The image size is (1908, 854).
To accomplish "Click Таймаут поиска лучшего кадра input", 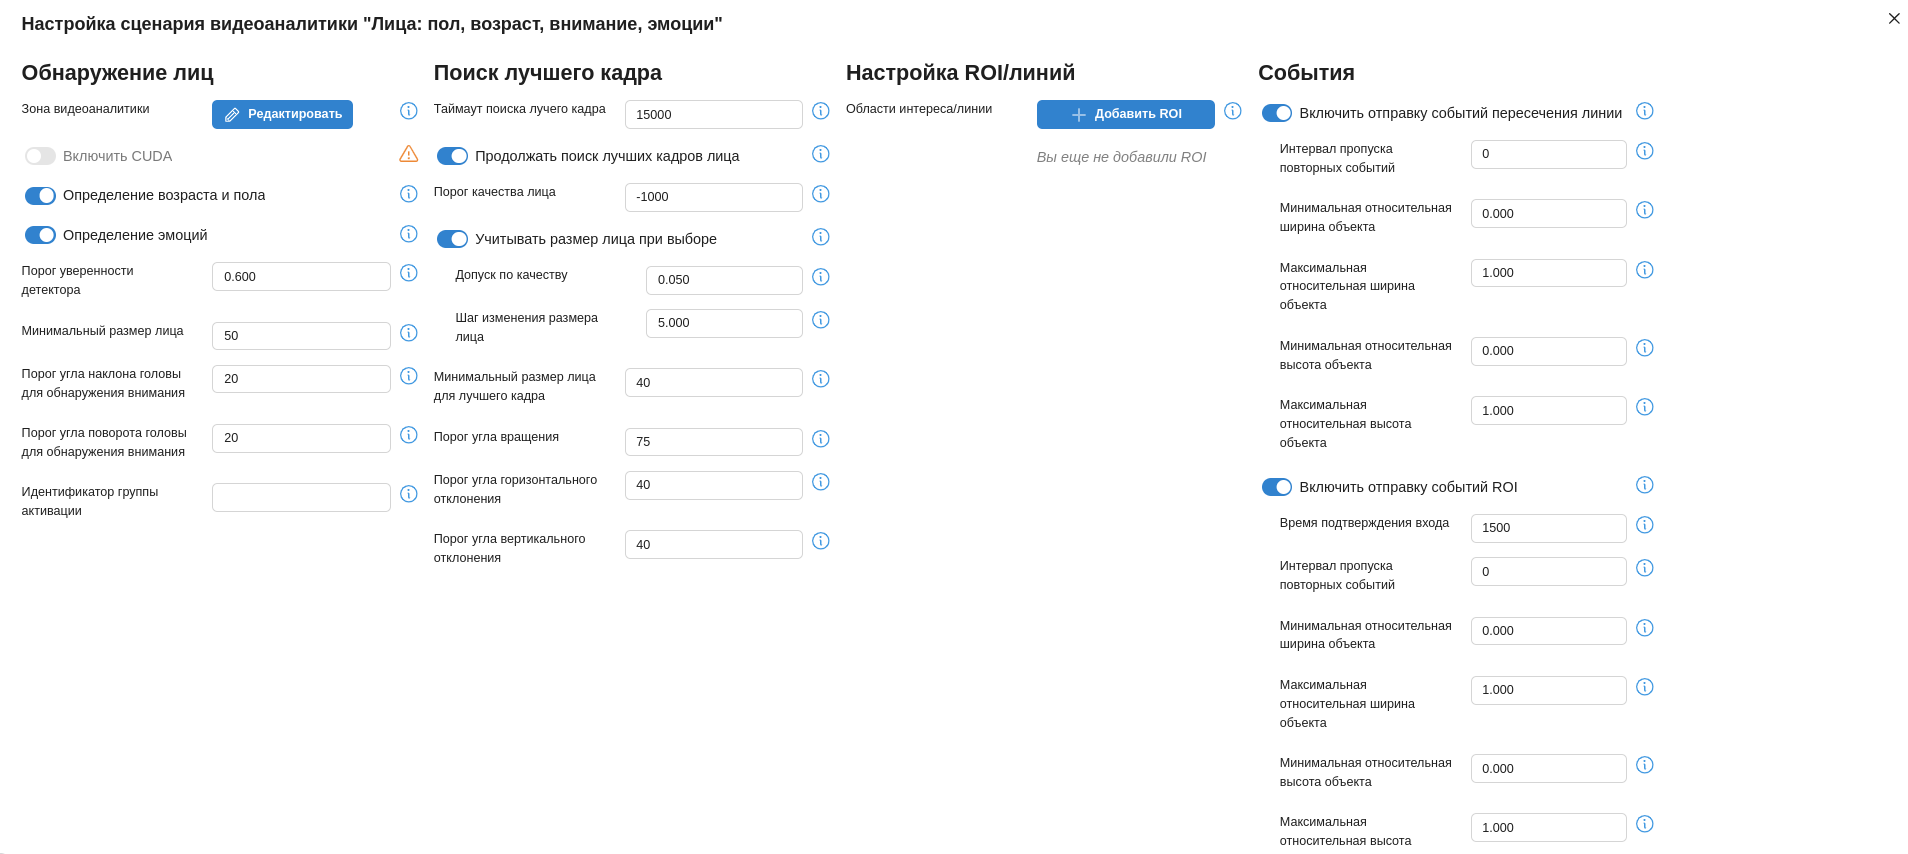I will tap(713, 115).
